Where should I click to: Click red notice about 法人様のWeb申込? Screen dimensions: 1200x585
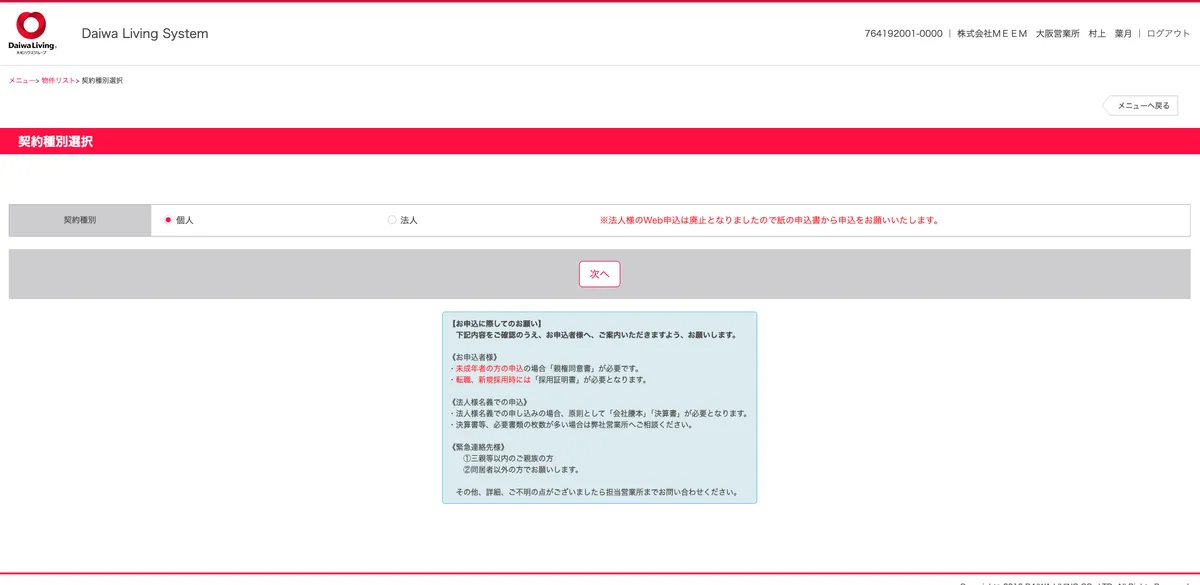768,220
